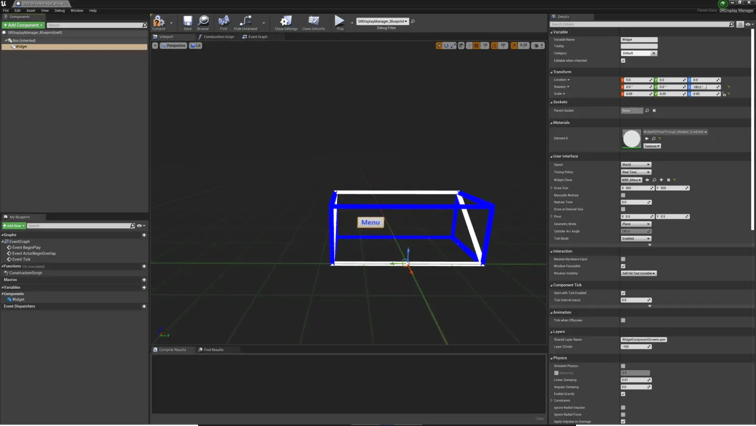Viewport: 756px width, 426px height.
Task: Open Class Defaults from the toolbar
Action: point(314,21)
